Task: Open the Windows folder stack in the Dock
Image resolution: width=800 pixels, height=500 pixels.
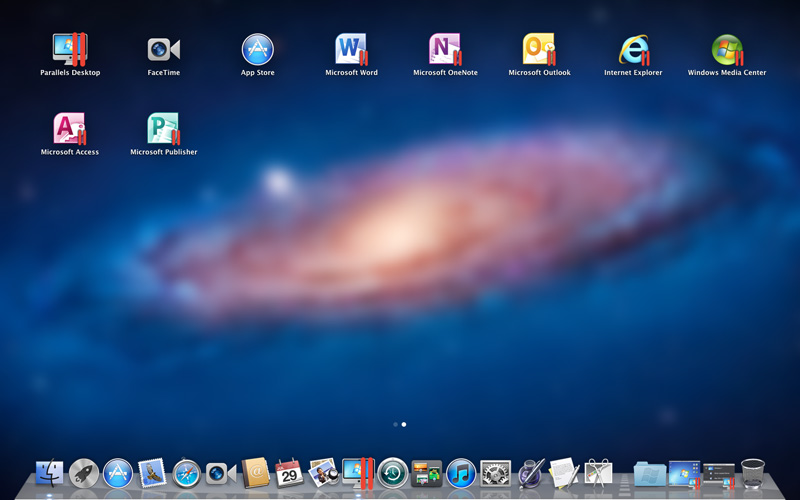Action: coord(650,474)
